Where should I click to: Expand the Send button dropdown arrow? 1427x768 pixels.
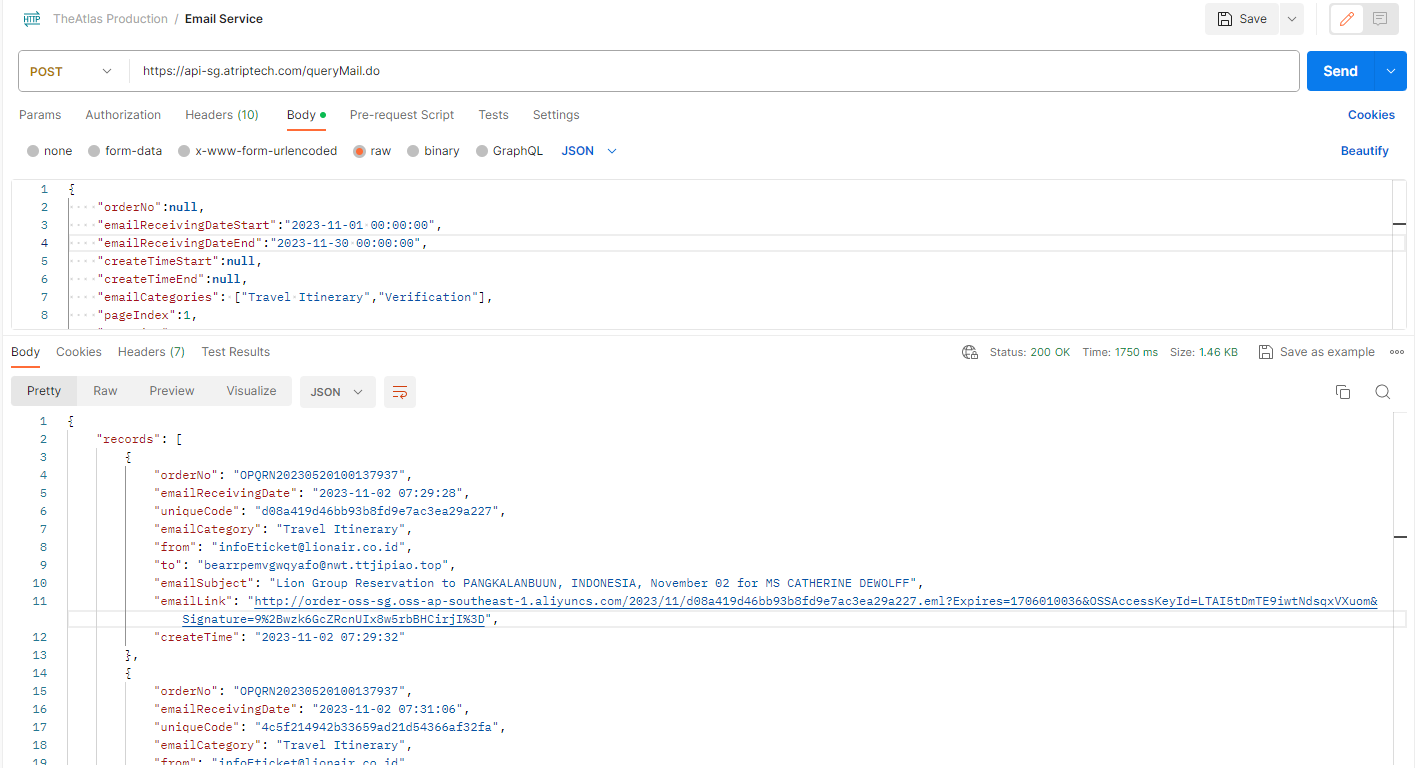(x=1390, y=71)
